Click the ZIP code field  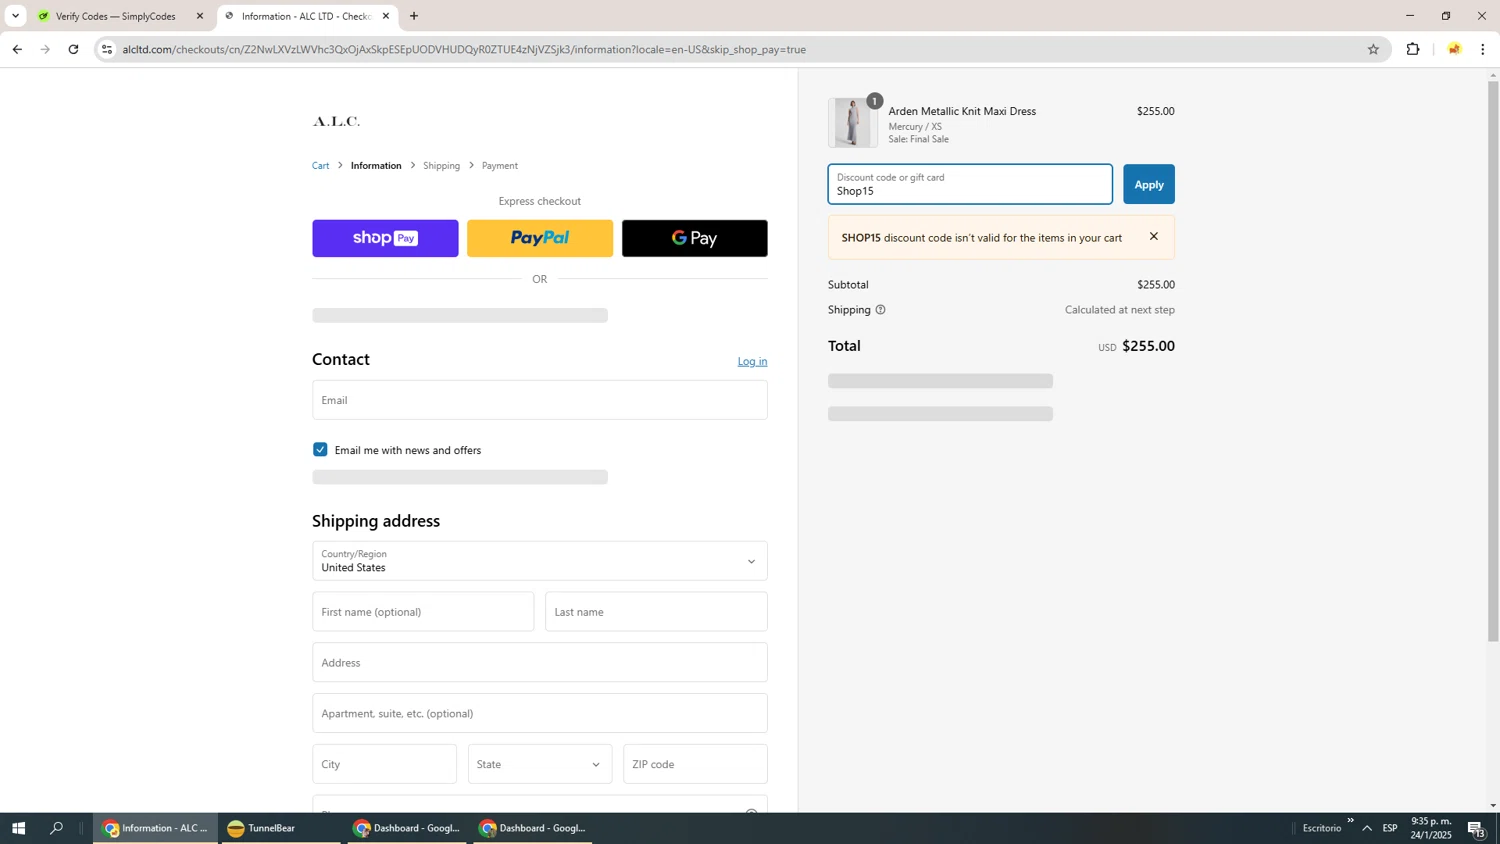pyautogui.click(x=695, y=764)
